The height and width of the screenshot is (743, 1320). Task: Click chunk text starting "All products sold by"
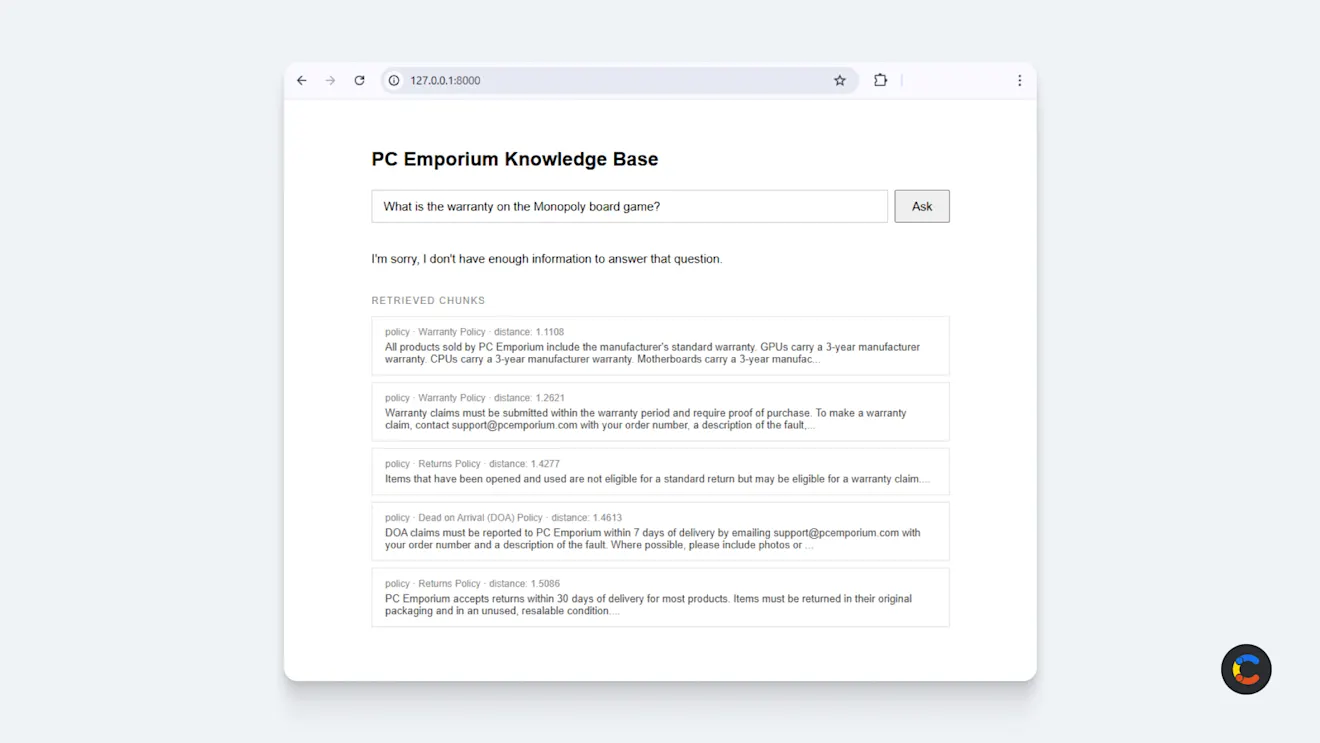(x=652, y=353)
